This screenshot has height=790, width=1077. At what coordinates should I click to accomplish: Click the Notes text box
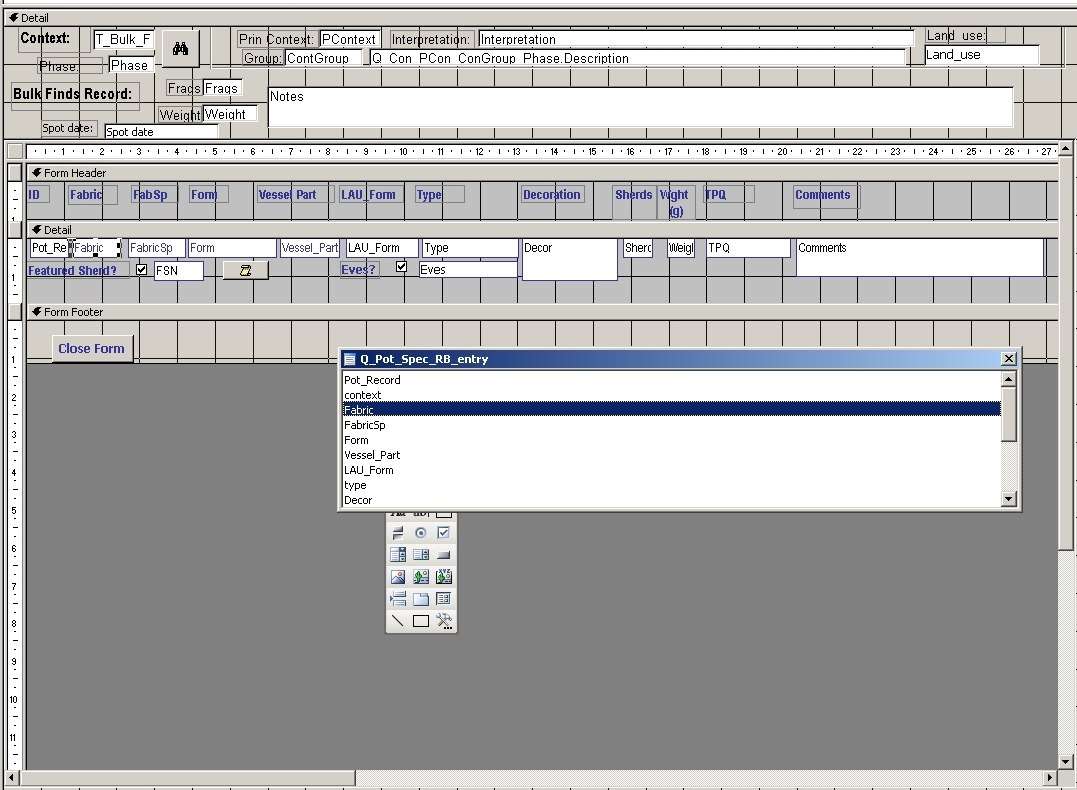(x=640, y=107)
